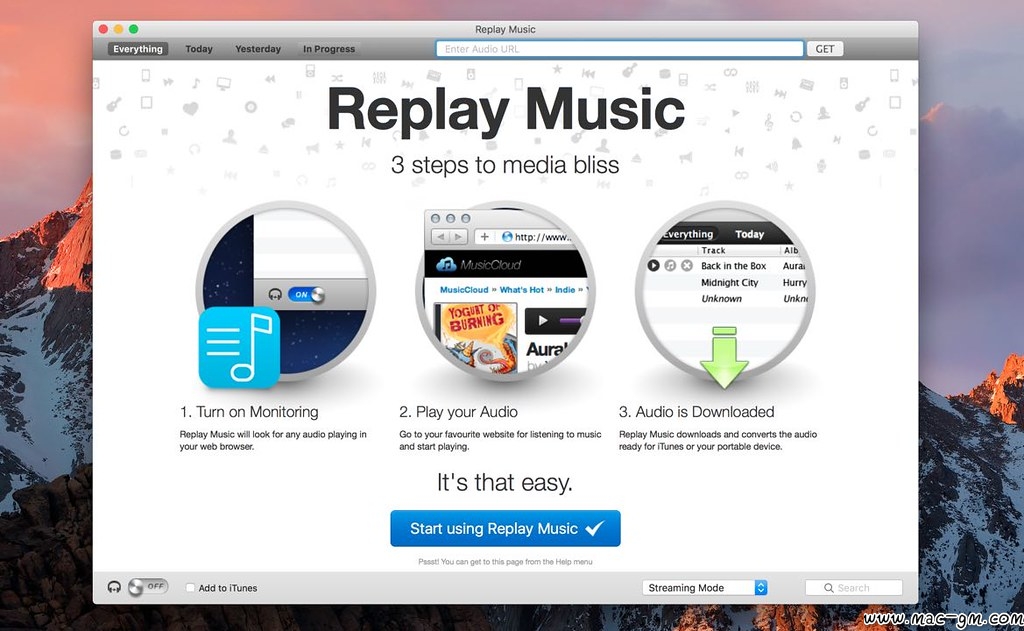Click the "Replay Music" title bar text

(x=505, y=29)
